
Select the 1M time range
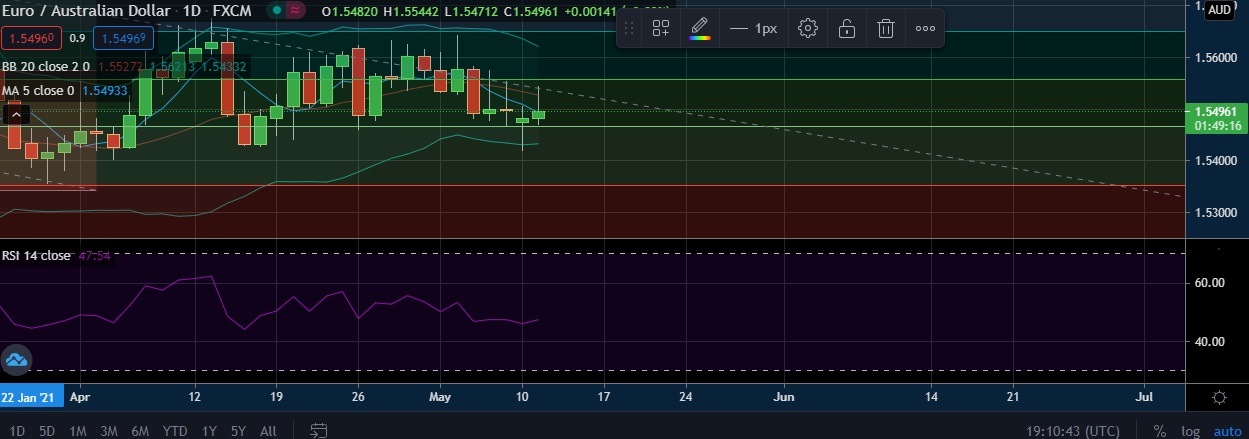[x=77, y=431]
